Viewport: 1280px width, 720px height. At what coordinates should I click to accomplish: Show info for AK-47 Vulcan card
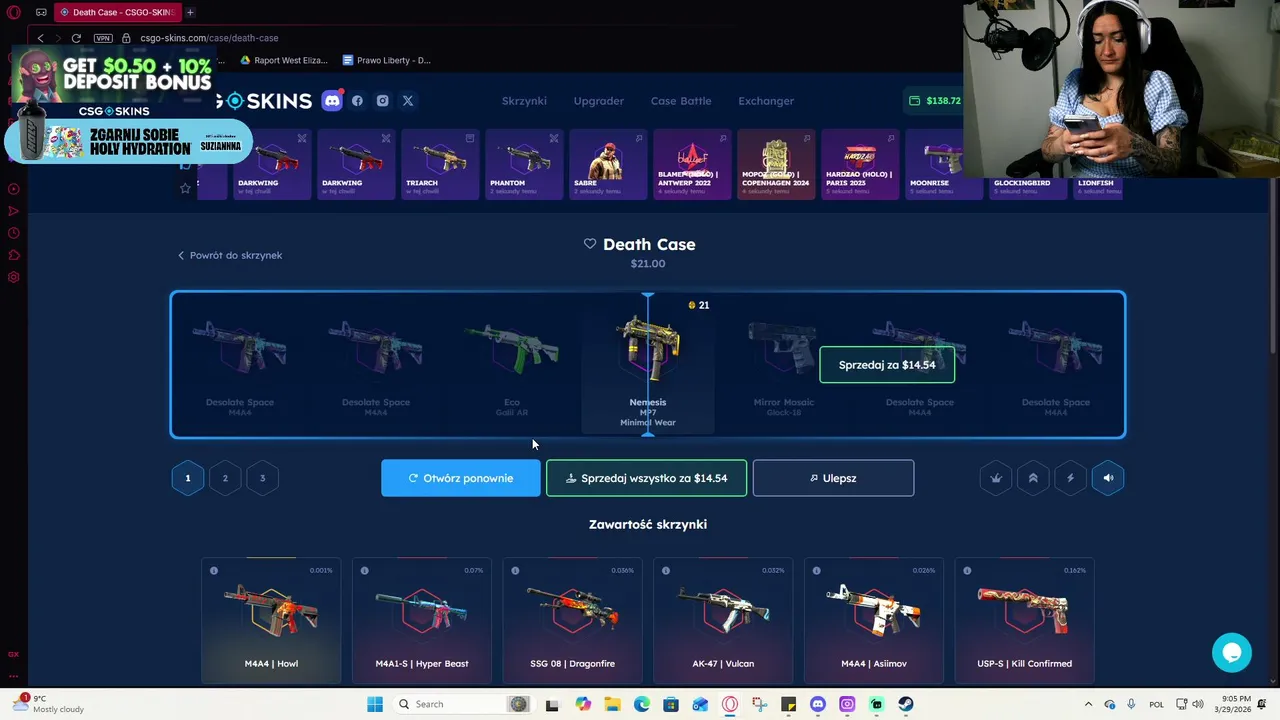[666, 570]
